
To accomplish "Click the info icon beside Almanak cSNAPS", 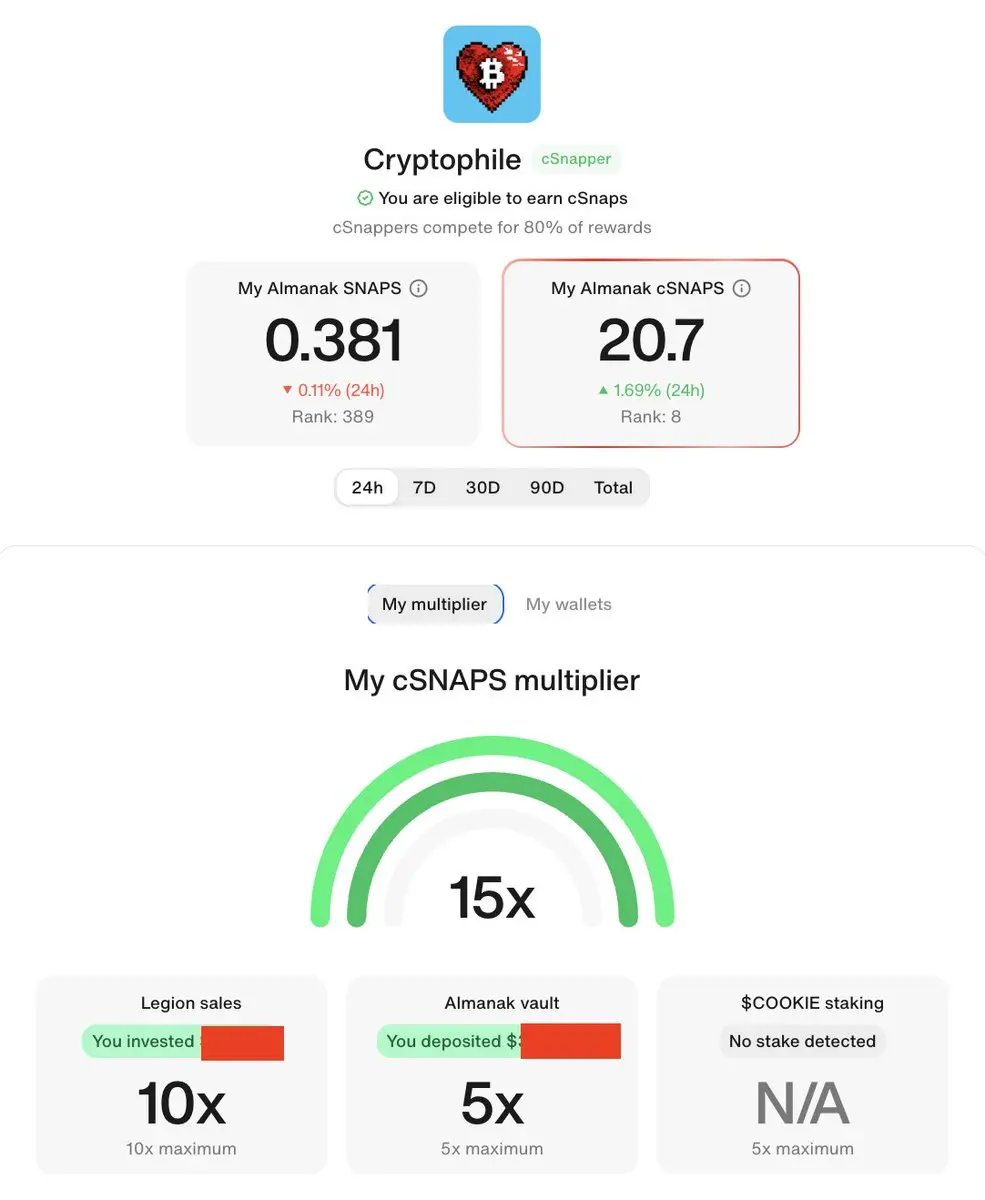I will [742, 288].
